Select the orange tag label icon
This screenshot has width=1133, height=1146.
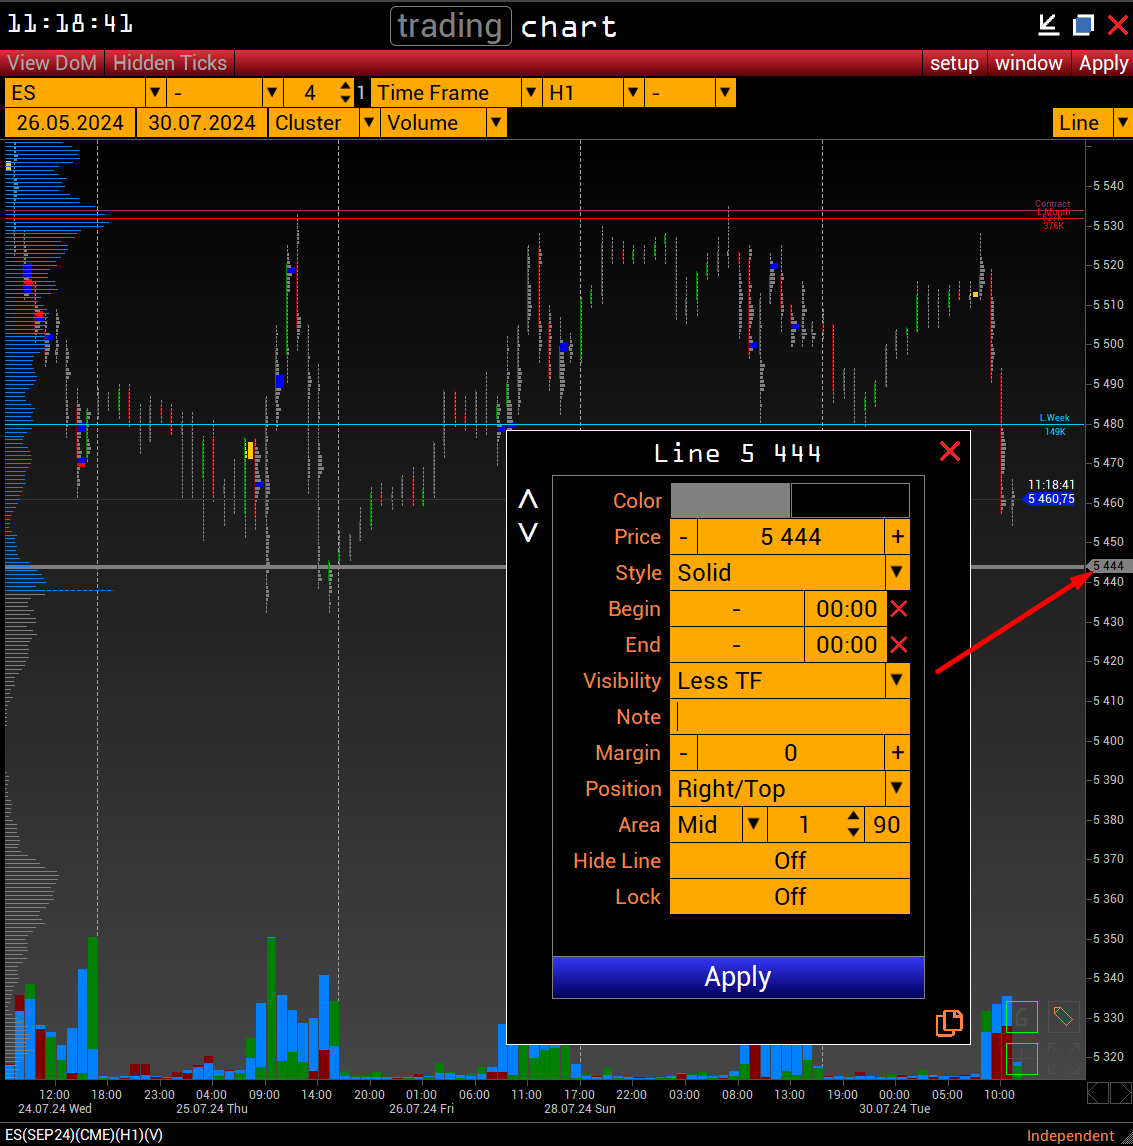1063,1018
